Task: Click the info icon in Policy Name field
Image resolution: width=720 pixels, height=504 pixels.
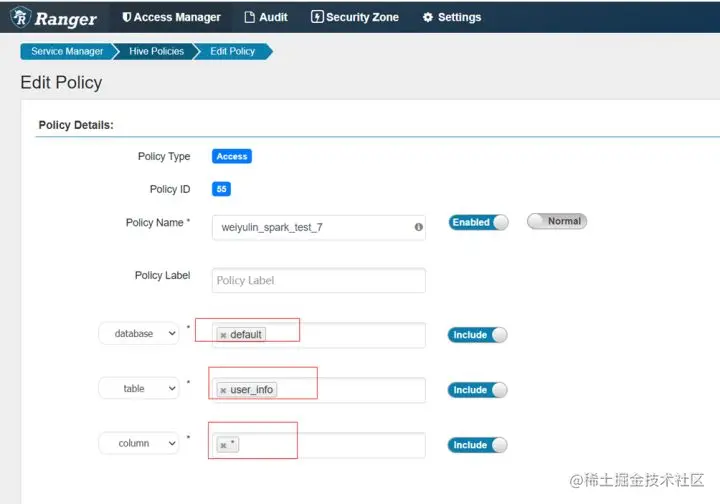Action: tap(418, 227)
